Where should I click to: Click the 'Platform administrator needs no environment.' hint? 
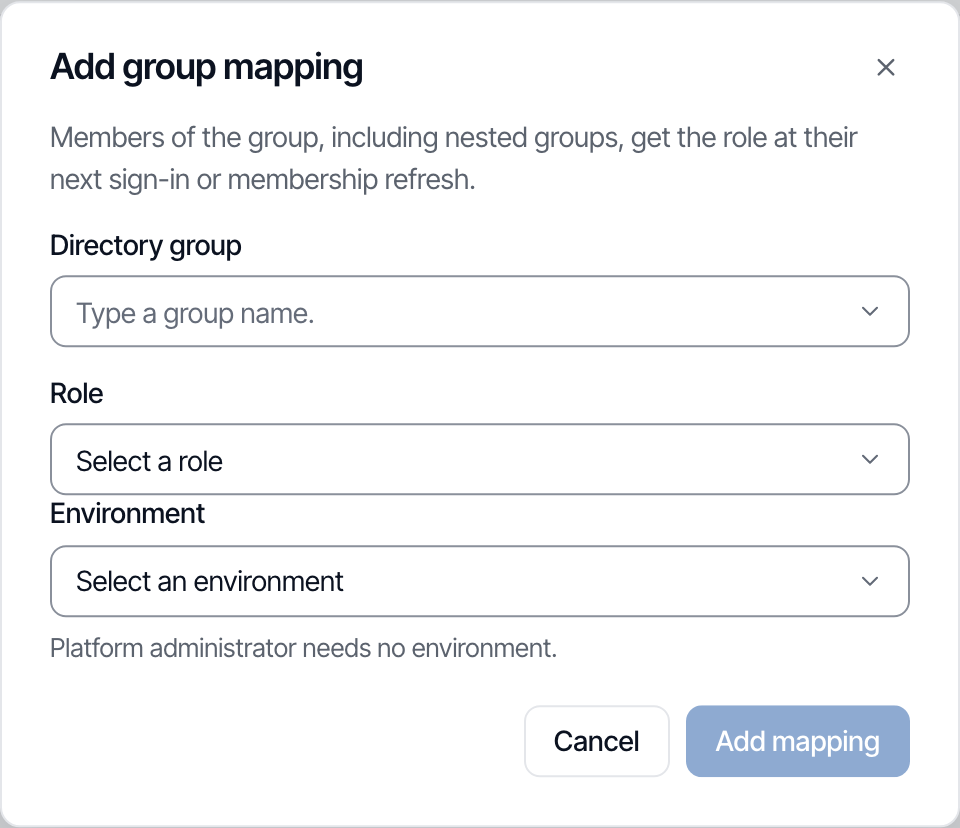coord(304,648)
